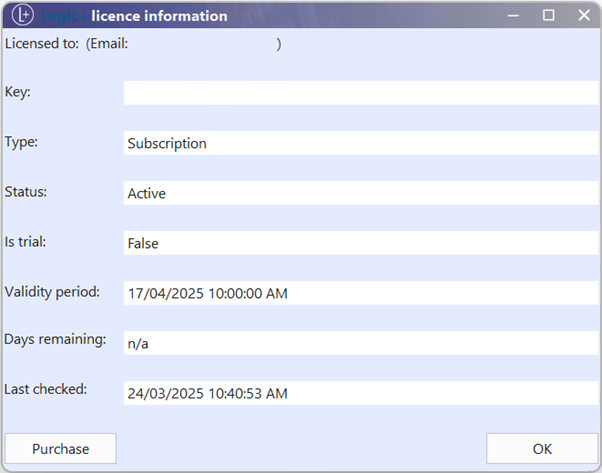The image size is (602, 473).
Task: Confirm with the OK button
Action: [x=541, y=449]
